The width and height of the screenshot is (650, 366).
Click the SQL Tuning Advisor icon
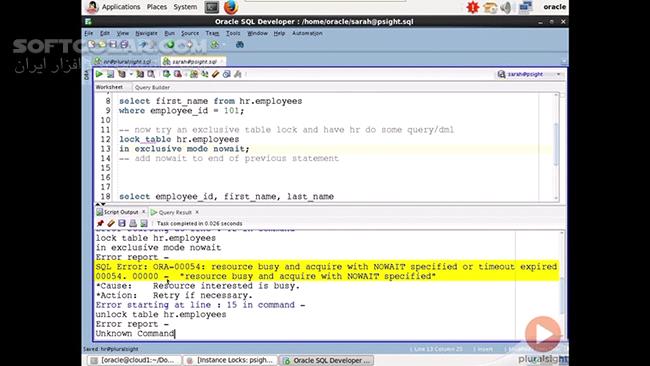tap(151, 74)
